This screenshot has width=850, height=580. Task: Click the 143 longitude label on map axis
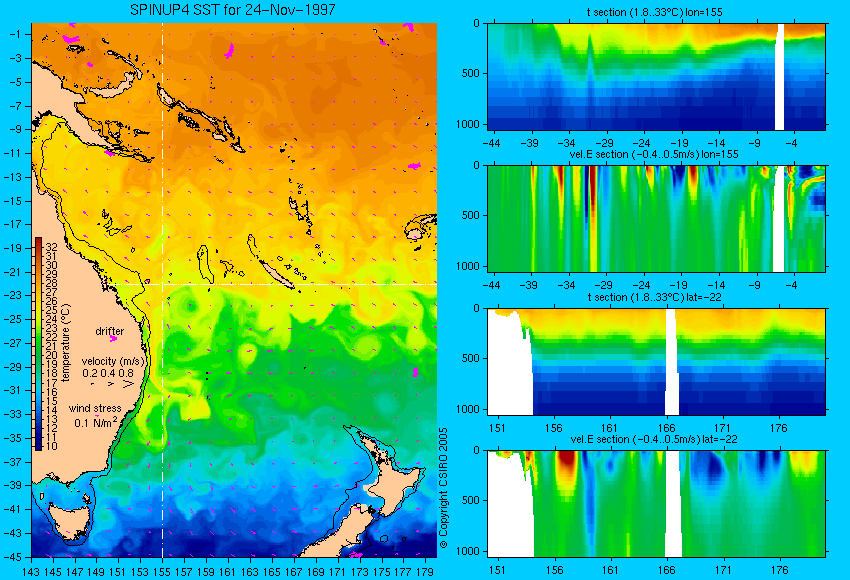pyautogui.click(x=31, y=571)
